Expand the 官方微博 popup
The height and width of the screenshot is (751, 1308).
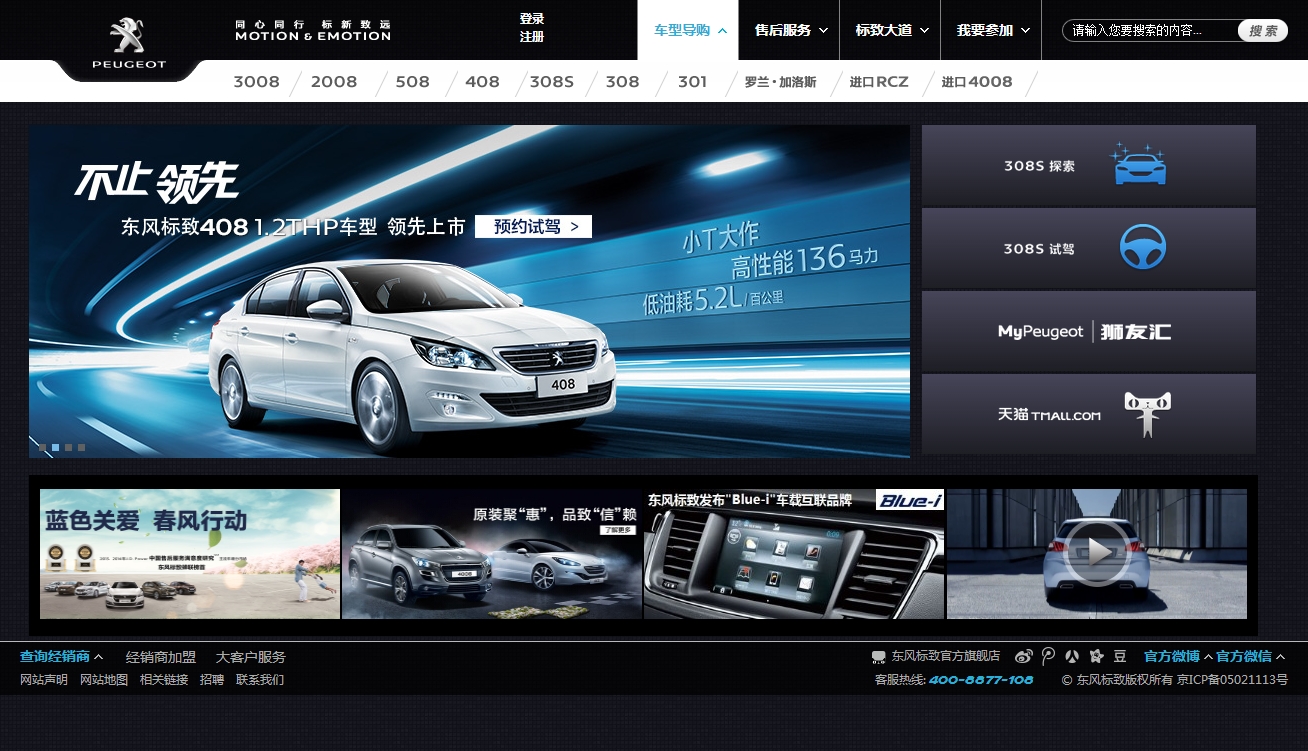[1178, 656]
